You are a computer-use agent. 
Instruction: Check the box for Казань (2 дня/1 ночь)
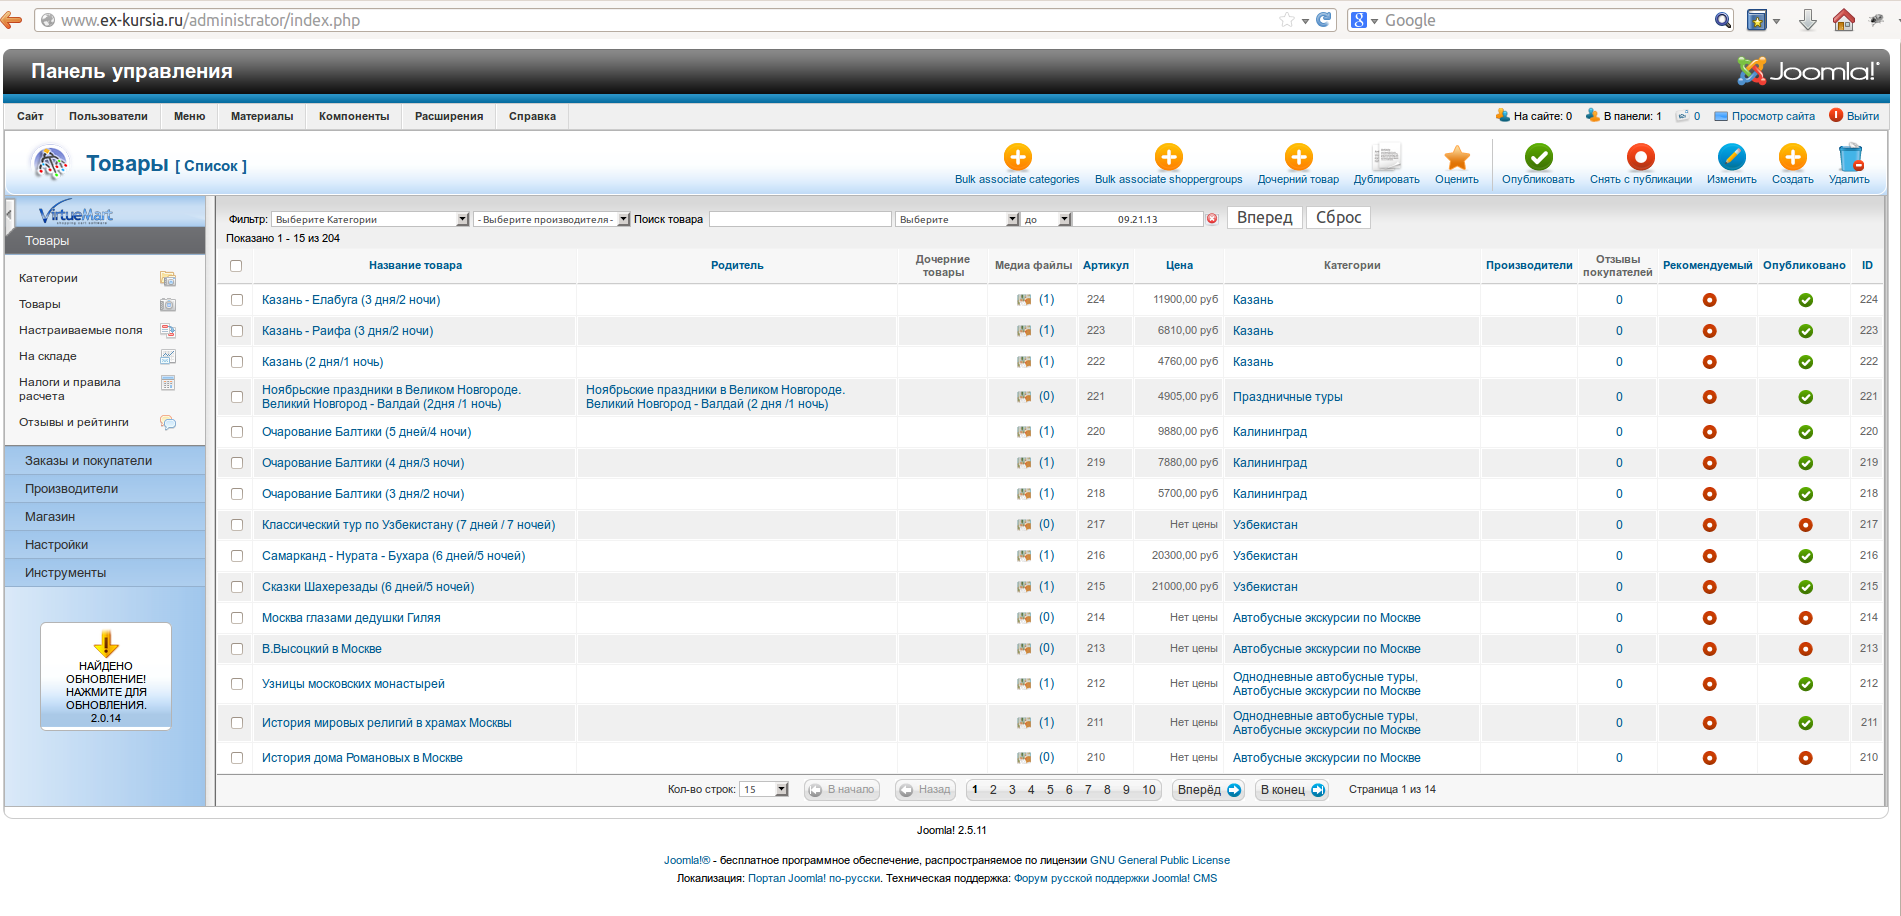(x=237, y=362)
